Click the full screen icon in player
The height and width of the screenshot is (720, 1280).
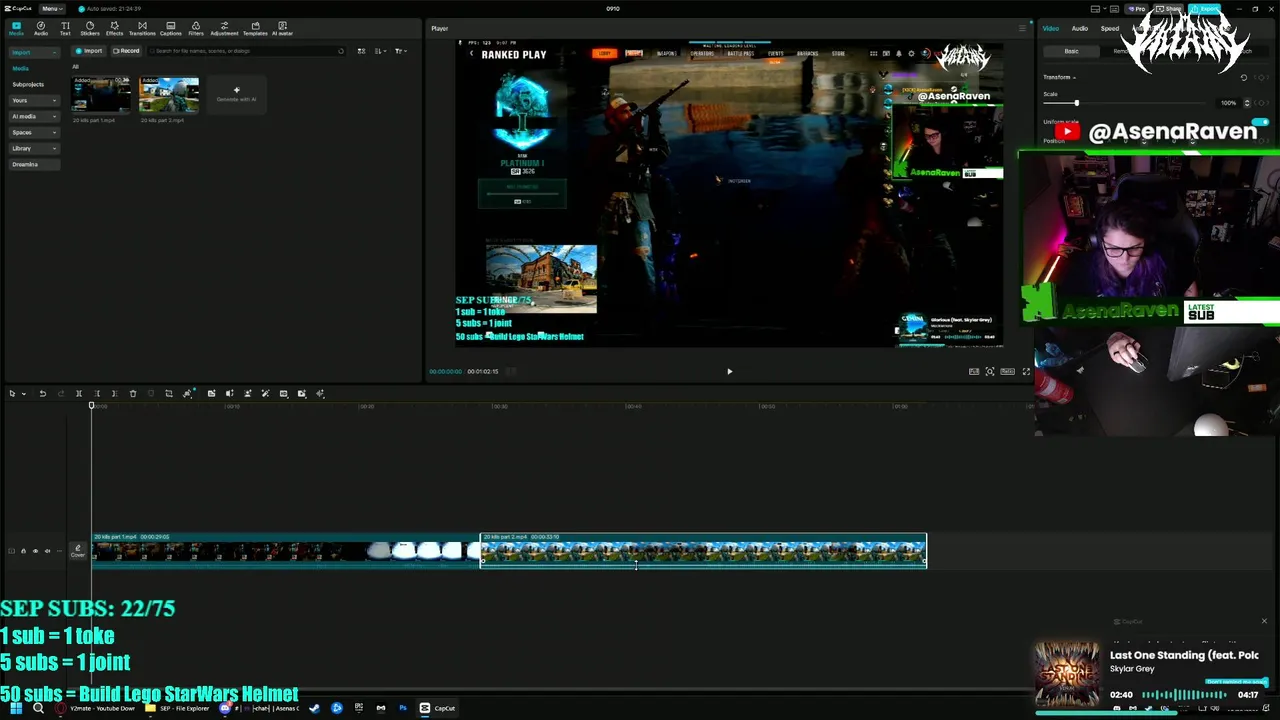[x=1025, y=372]
